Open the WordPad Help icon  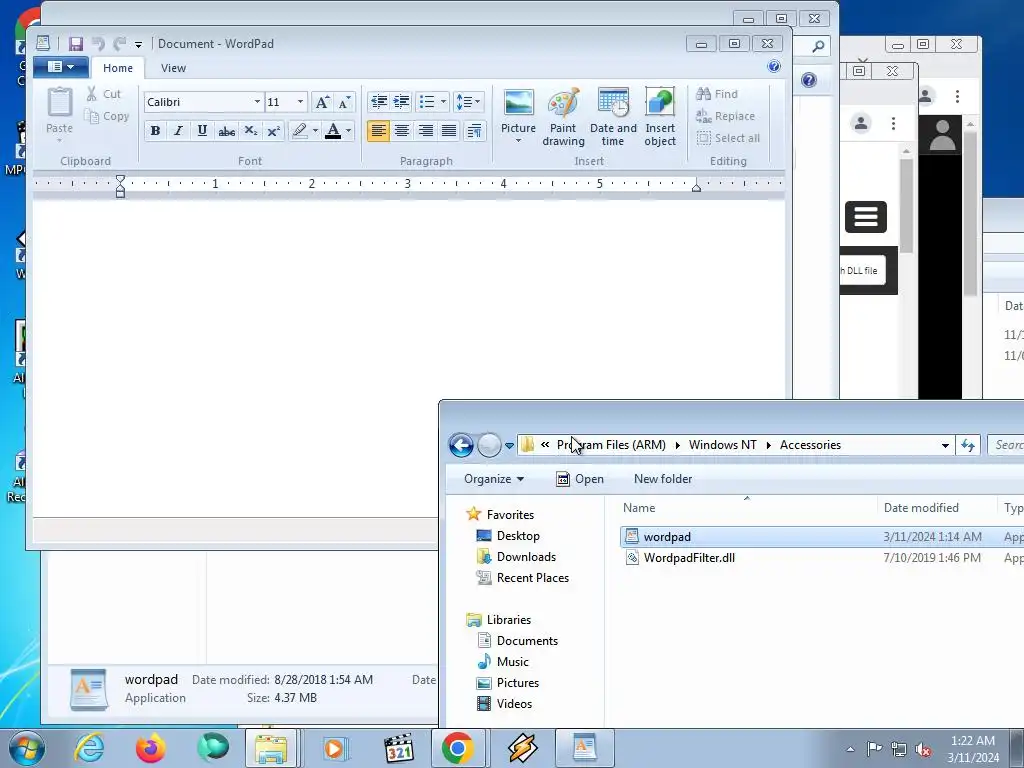pyautogui.click(x=774, y=66)
